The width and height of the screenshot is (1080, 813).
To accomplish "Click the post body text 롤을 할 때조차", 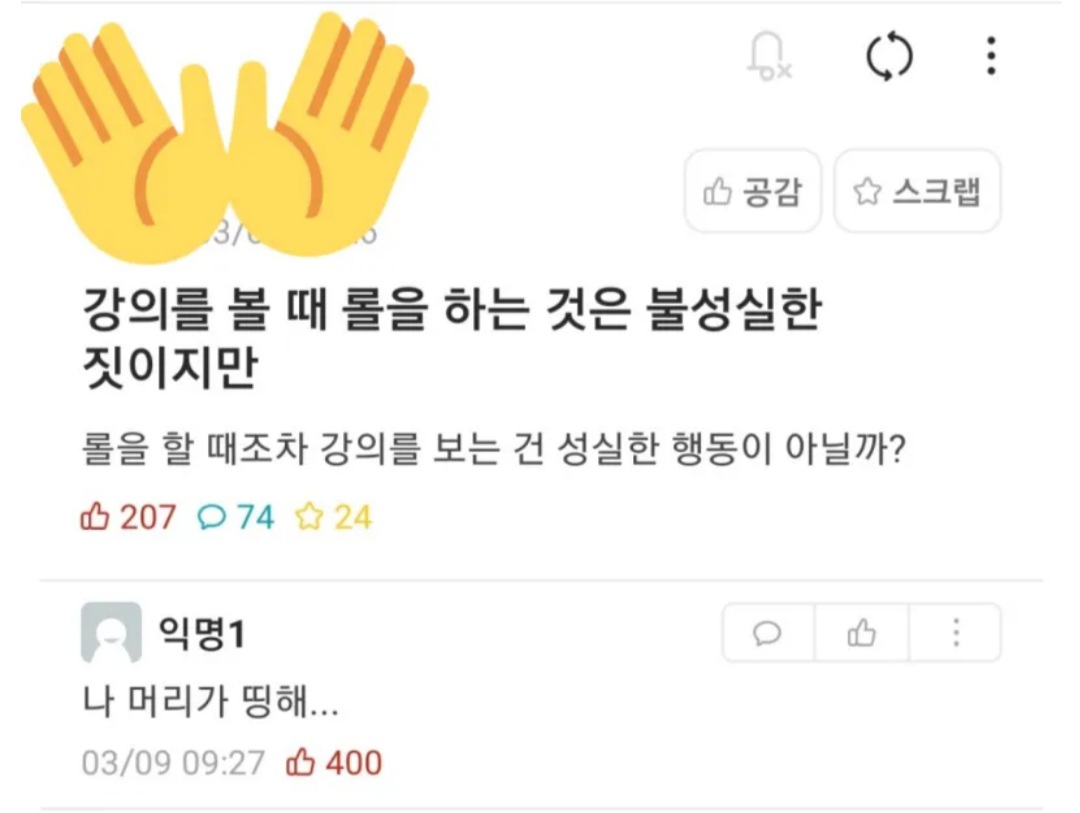I will pos(493,449).
